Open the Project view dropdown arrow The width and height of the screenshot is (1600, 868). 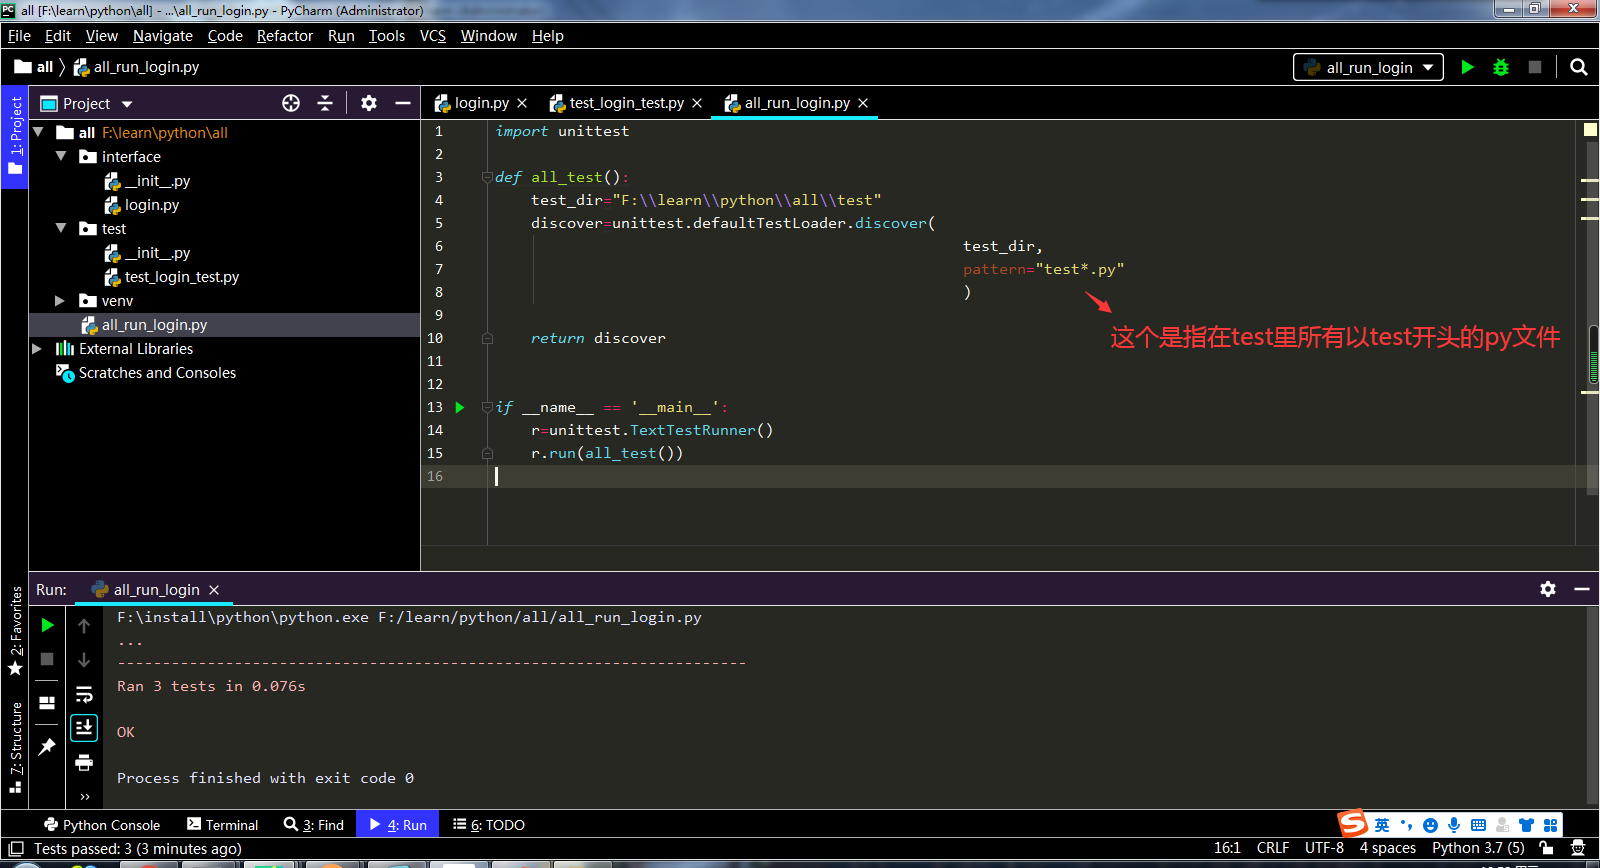pyautogui.click(x=127, y=104)
